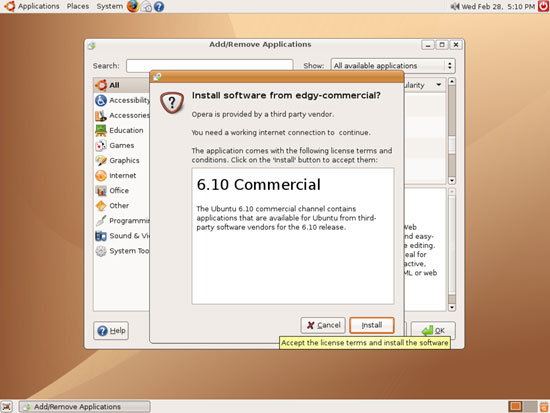Select the Other category icon
Image resolution: width=550 pixels, height=413 pixels.
coord(101,206)
